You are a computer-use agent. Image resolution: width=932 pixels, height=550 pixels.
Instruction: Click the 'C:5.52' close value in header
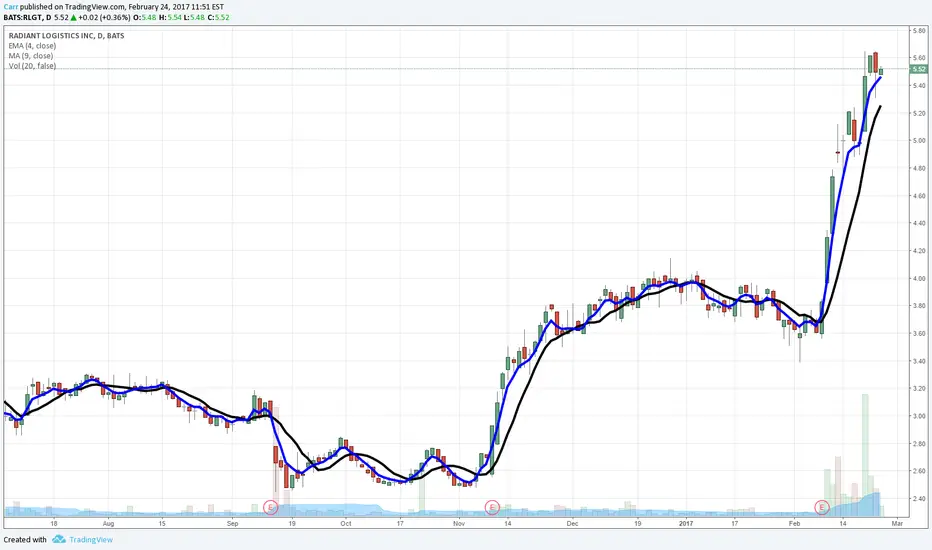coord(218,18)
